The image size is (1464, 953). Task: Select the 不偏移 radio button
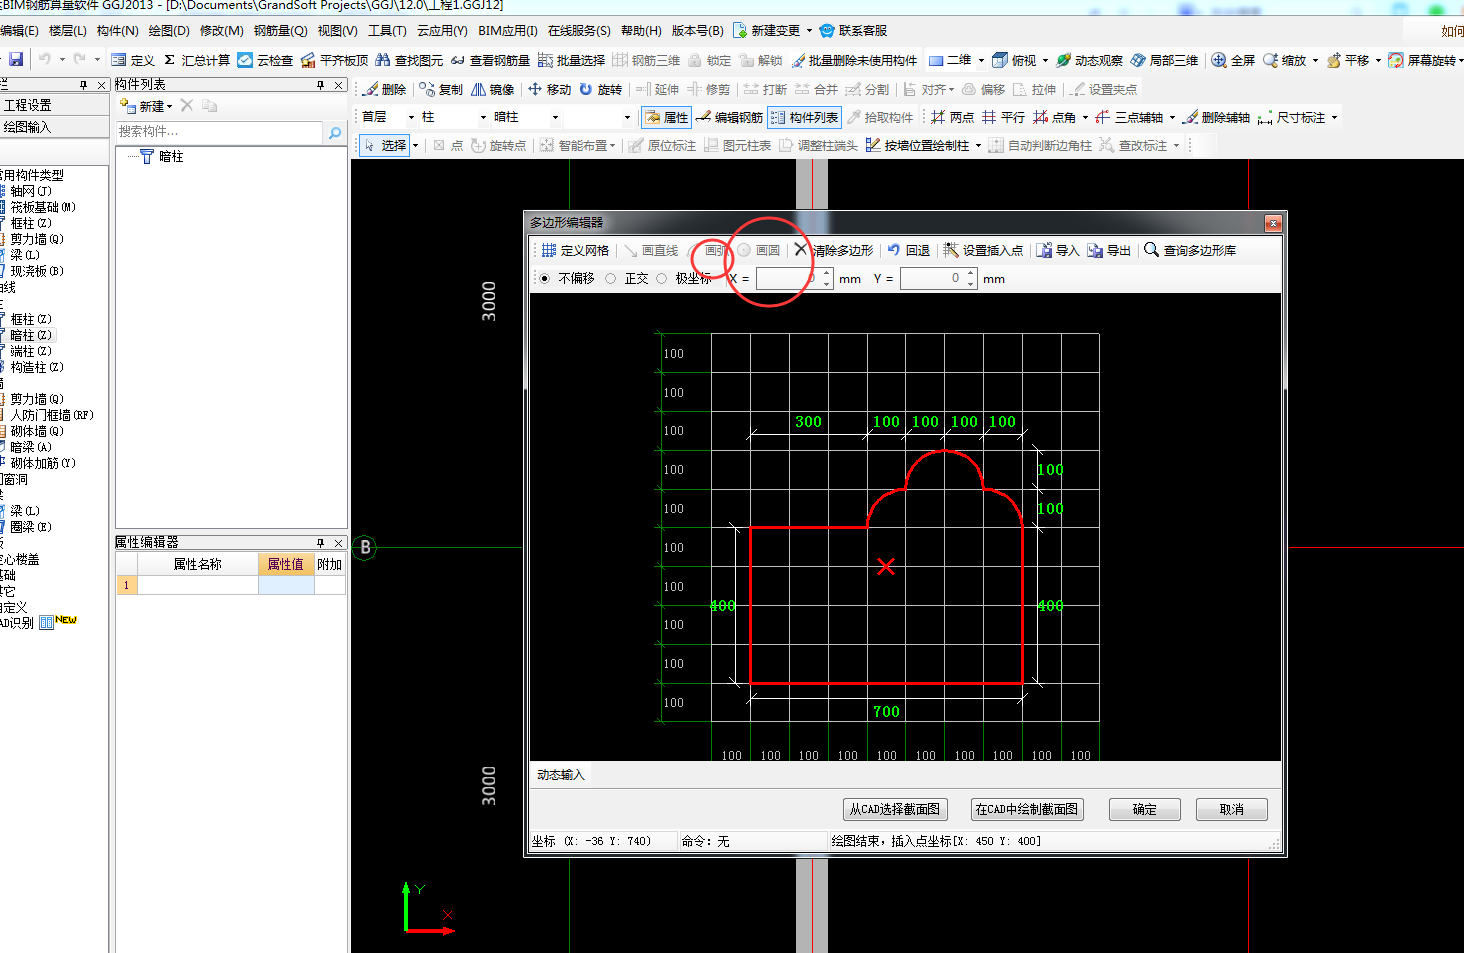point(544,279)
